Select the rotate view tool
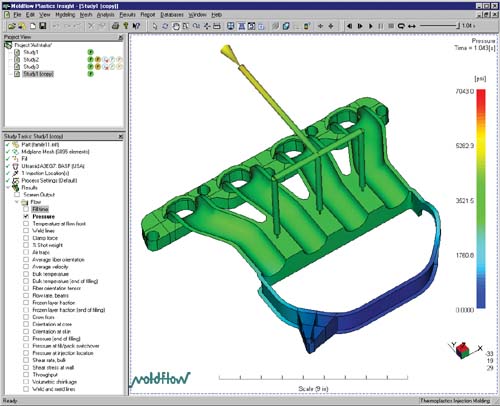 click(x=165, y=26)
